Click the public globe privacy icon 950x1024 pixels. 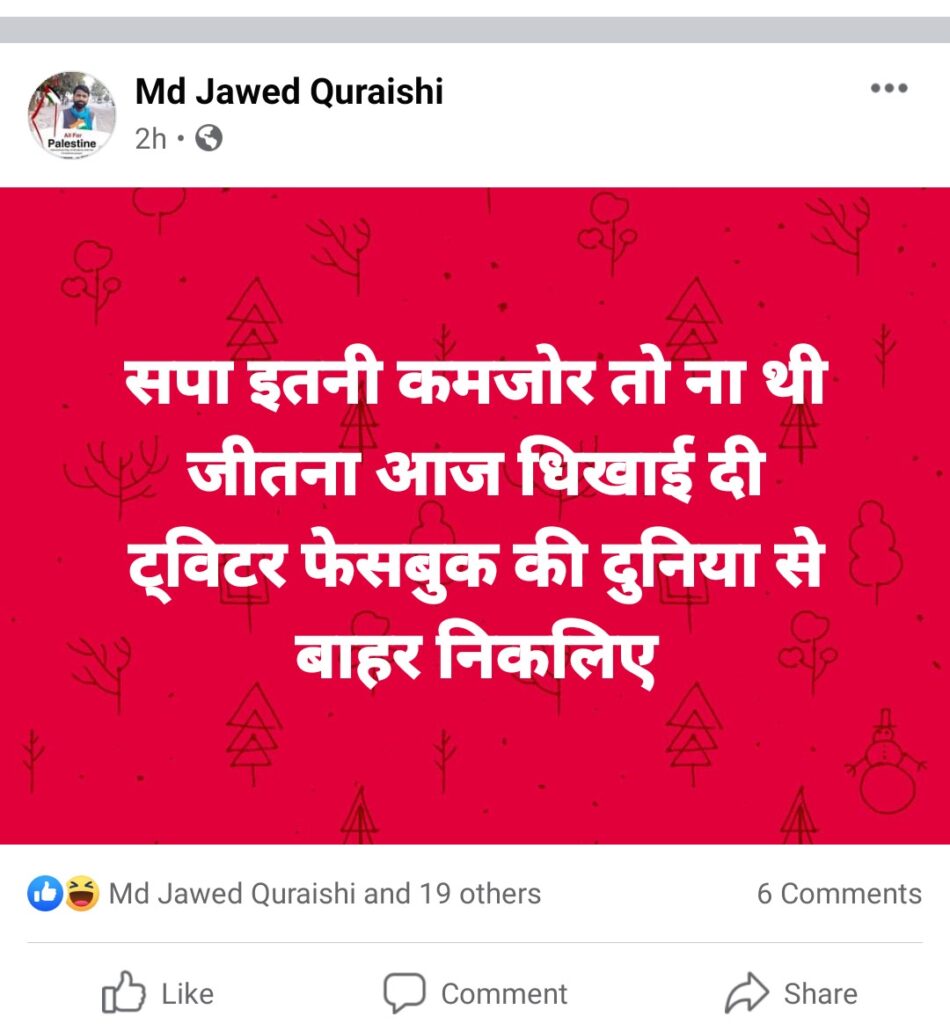click(x=209, y=138)
